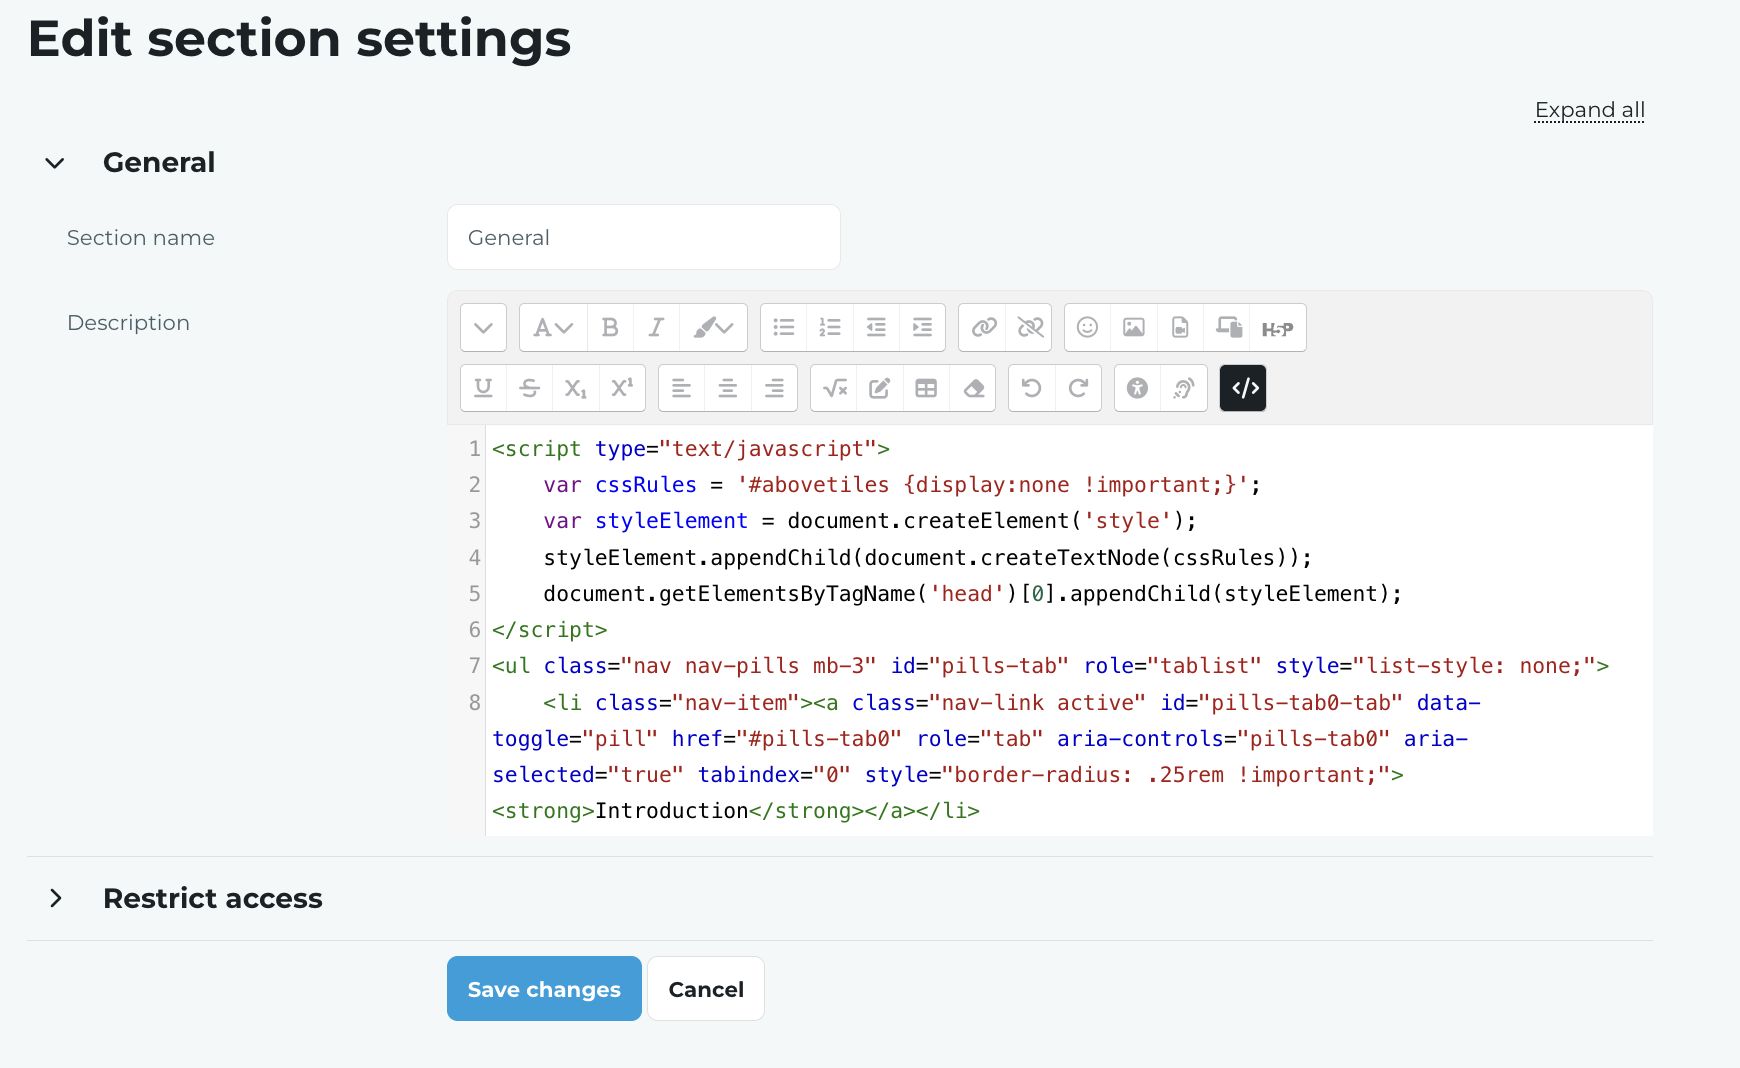Image resolution: width=1740 pixels, height=1068 pixels.
Task: Insert an unordered bullet list
Action: [784, 328]
